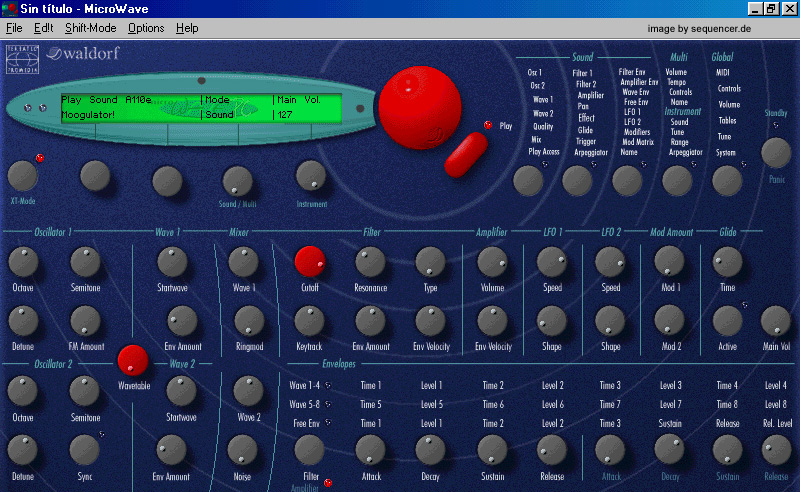Click the envelope Filter/Amplifier select knob
This screenshot has width=800, height=492.
(309, 451)
